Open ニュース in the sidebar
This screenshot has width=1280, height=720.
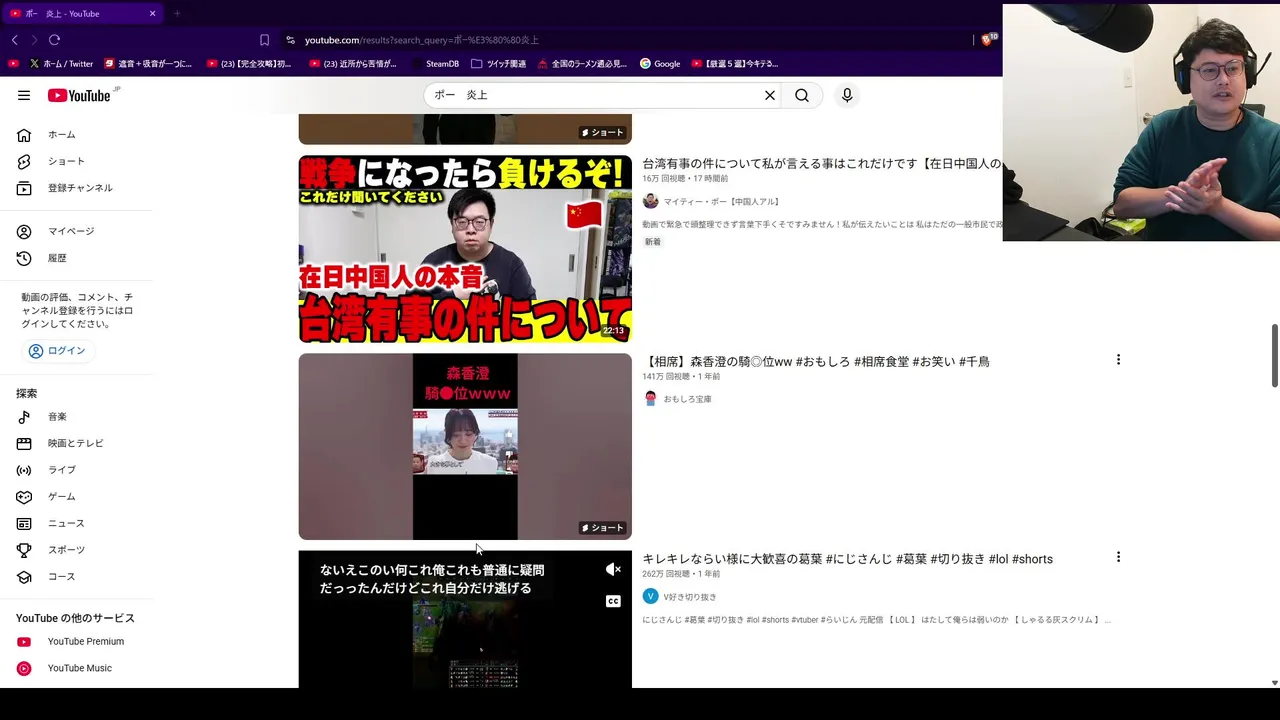click(x=77, y=523)
